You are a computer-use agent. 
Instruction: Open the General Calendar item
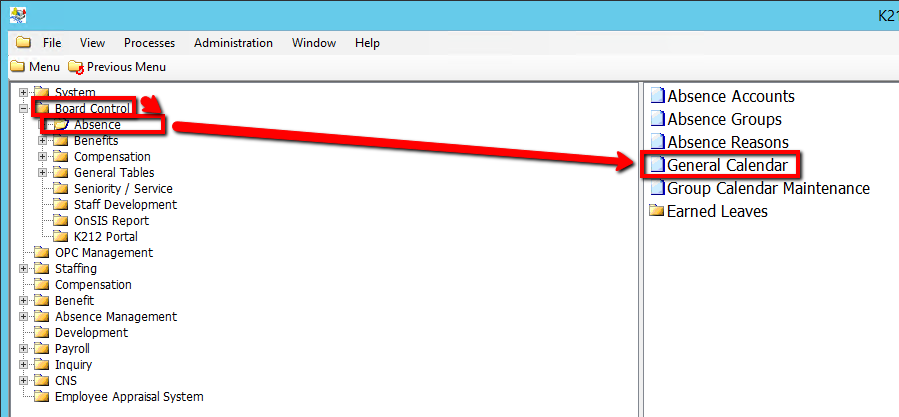point(727,165)
